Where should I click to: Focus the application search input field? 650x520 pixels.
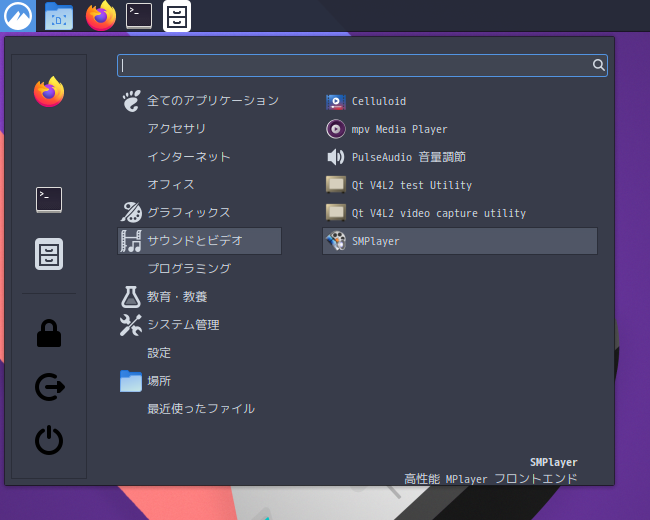point(362,65)
